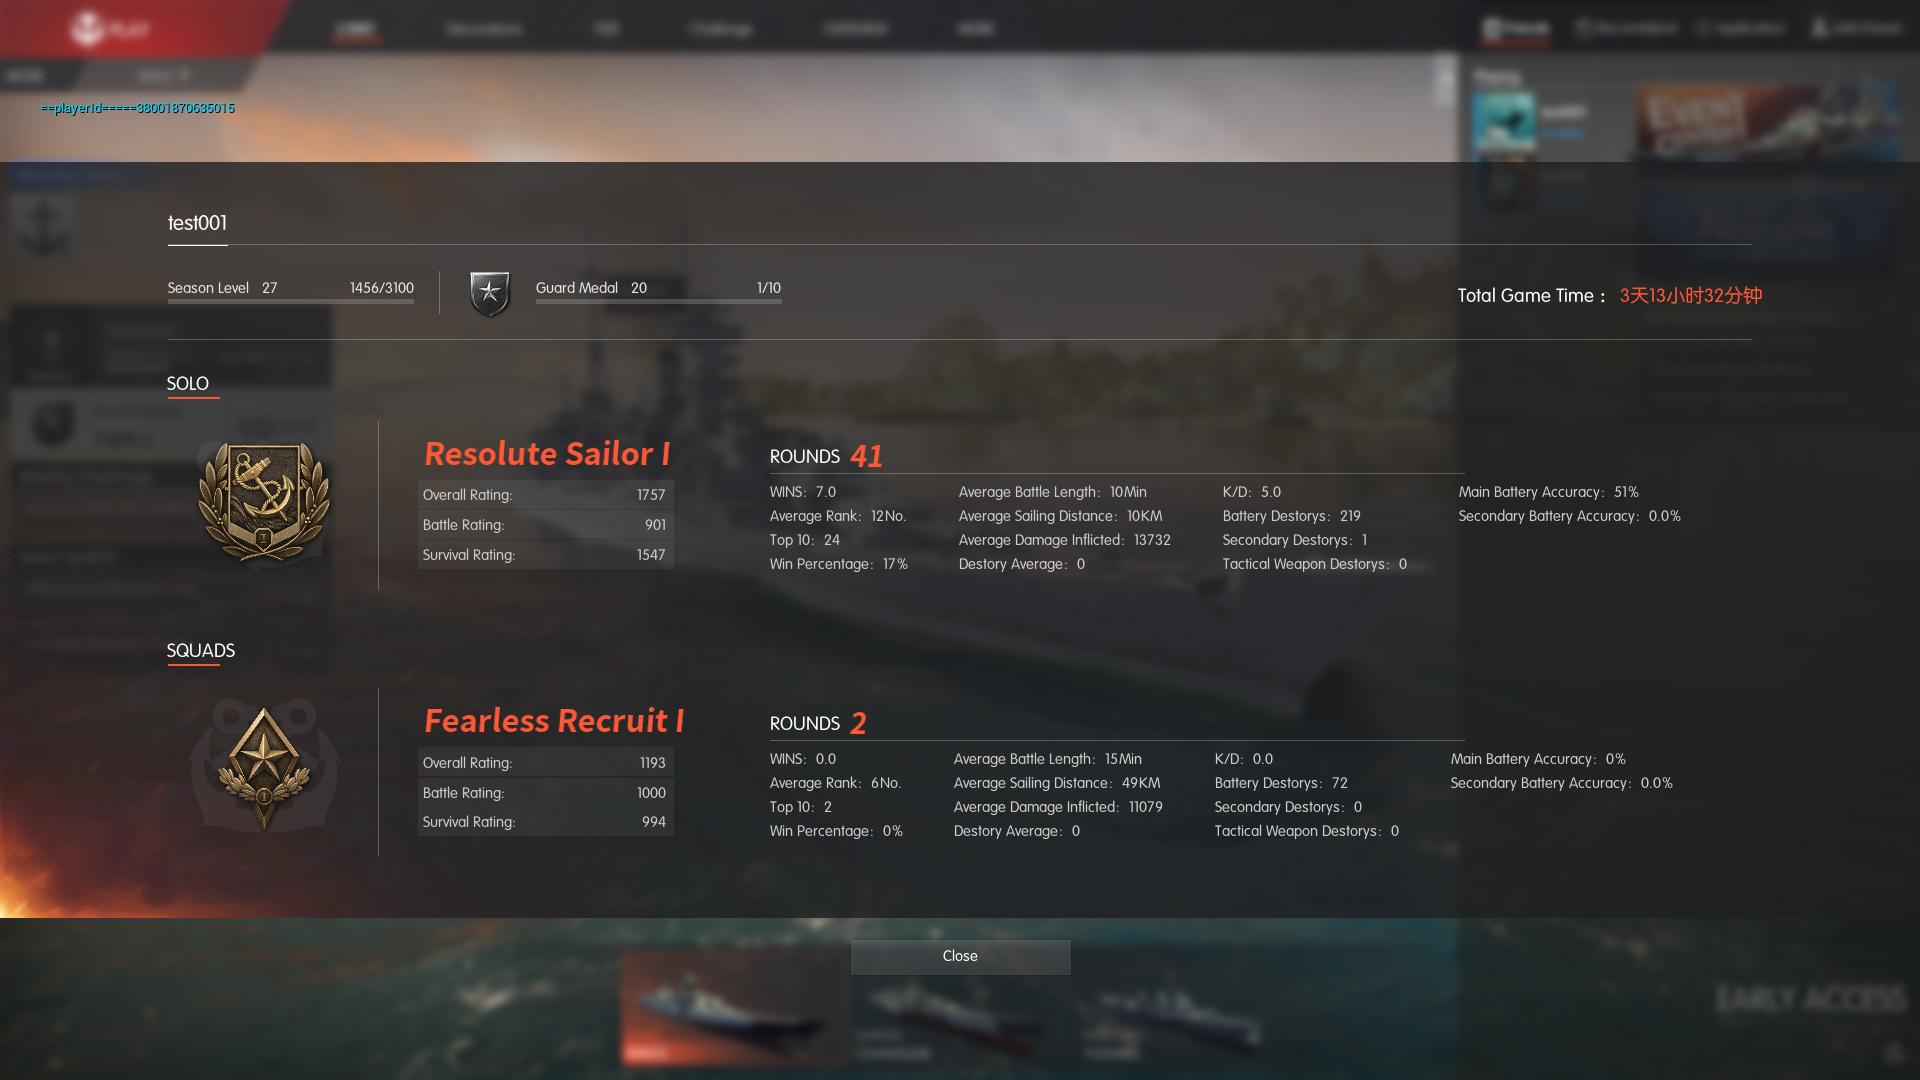This screenshot has height=1080, width=1920.
Task: Click the SOLO Survival Rating 1547 row
Action: coord(545,555)
